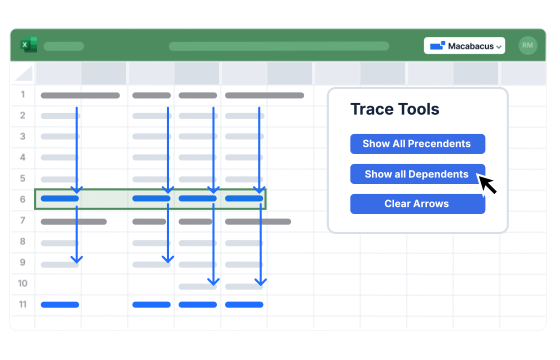Screen dimensions: 560x360
Task: Select row 1 header
Action: click(22, 95)
